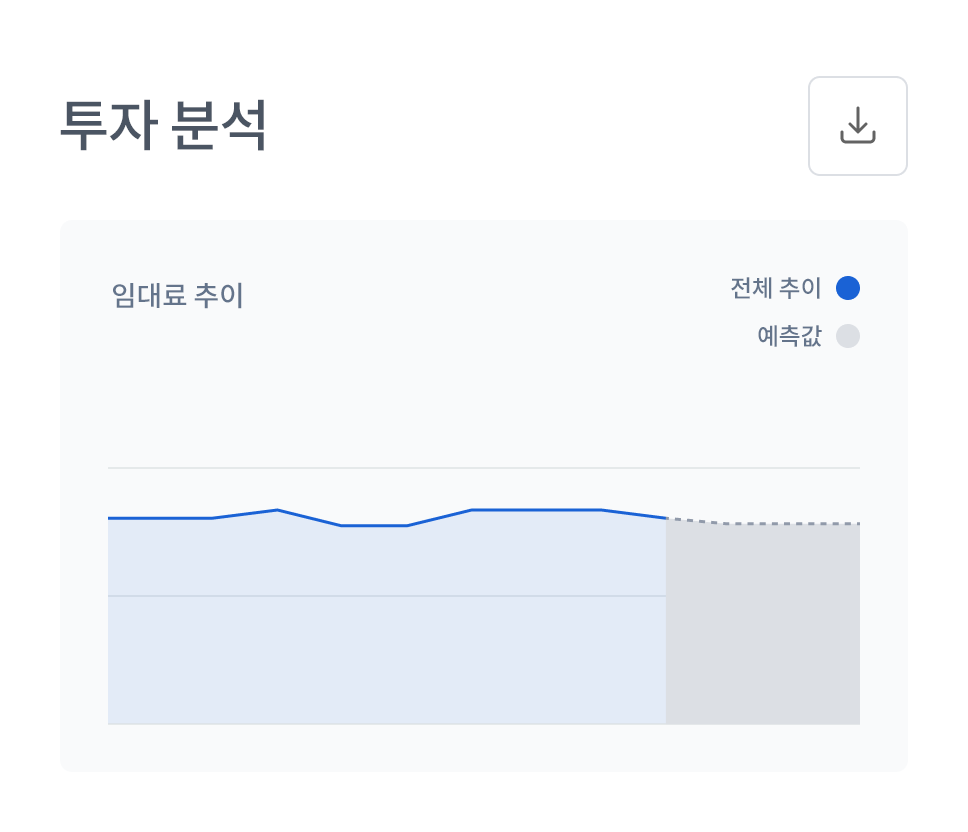Screen dimensions: 968x832
Task: Select the 임대료 추이 chart title
Action: [178, 296]
